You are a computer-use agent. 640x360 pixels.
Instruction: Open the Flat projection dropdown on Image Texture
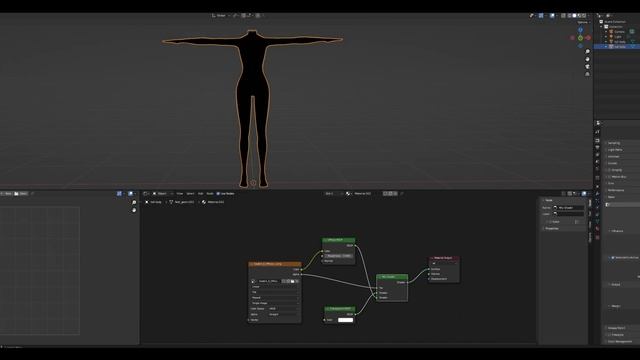275,292
